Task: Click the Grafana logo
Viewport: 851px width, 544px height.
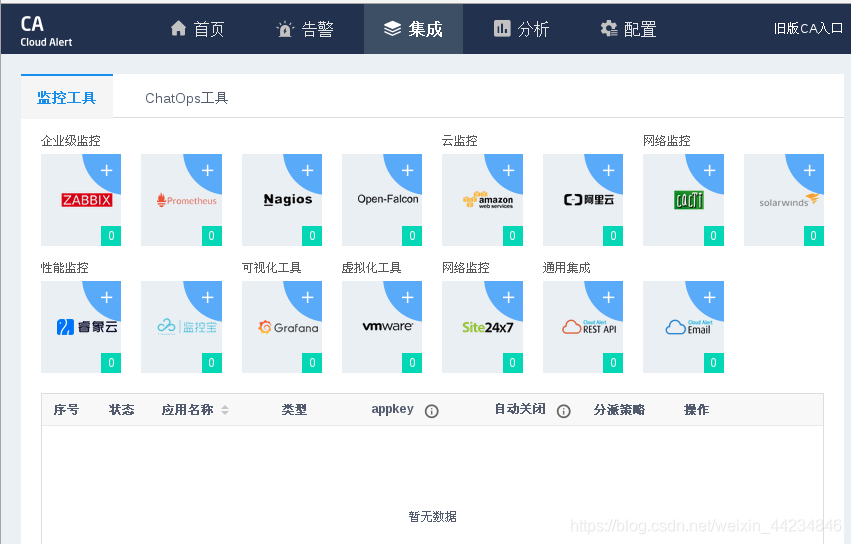Action: pos(288,327)
